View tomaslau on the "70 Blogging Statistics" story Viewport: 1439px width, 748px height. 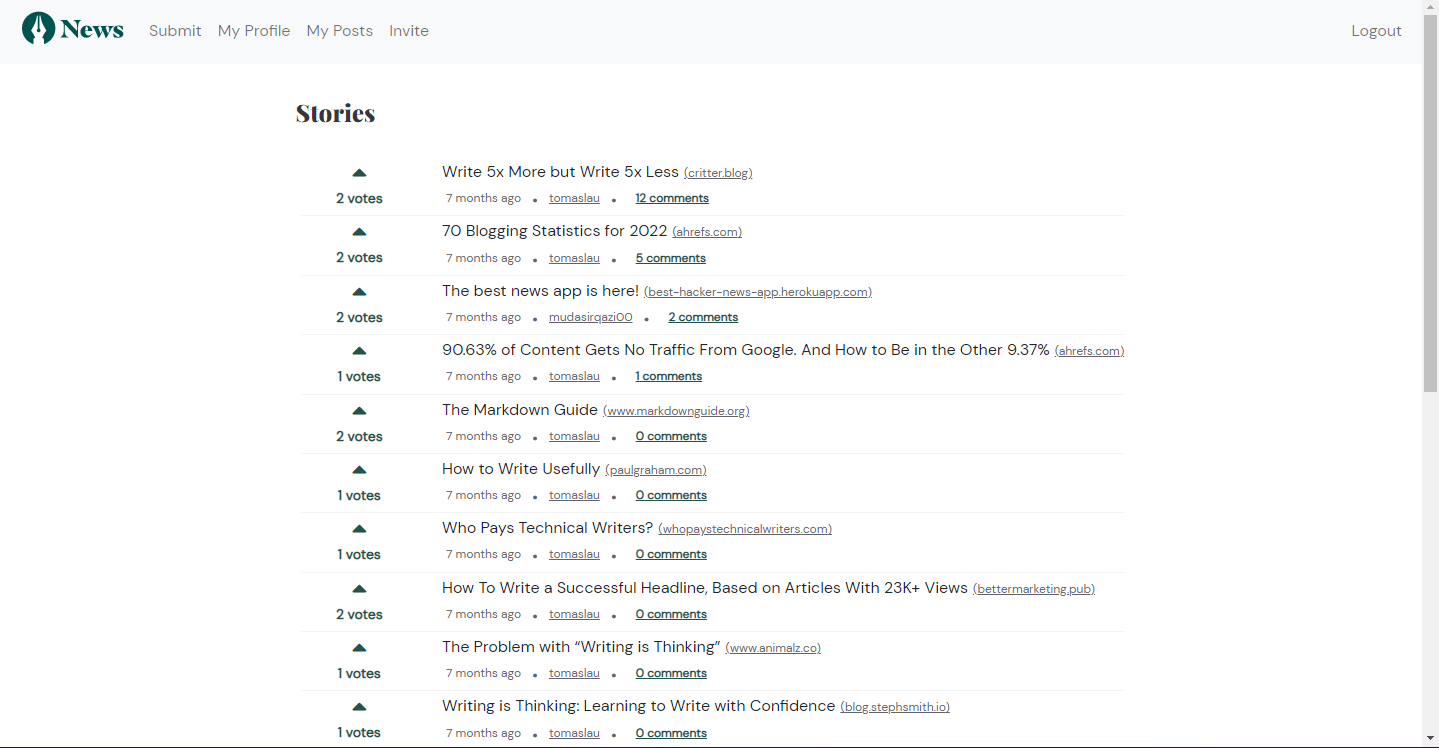[x=574, y=258]
